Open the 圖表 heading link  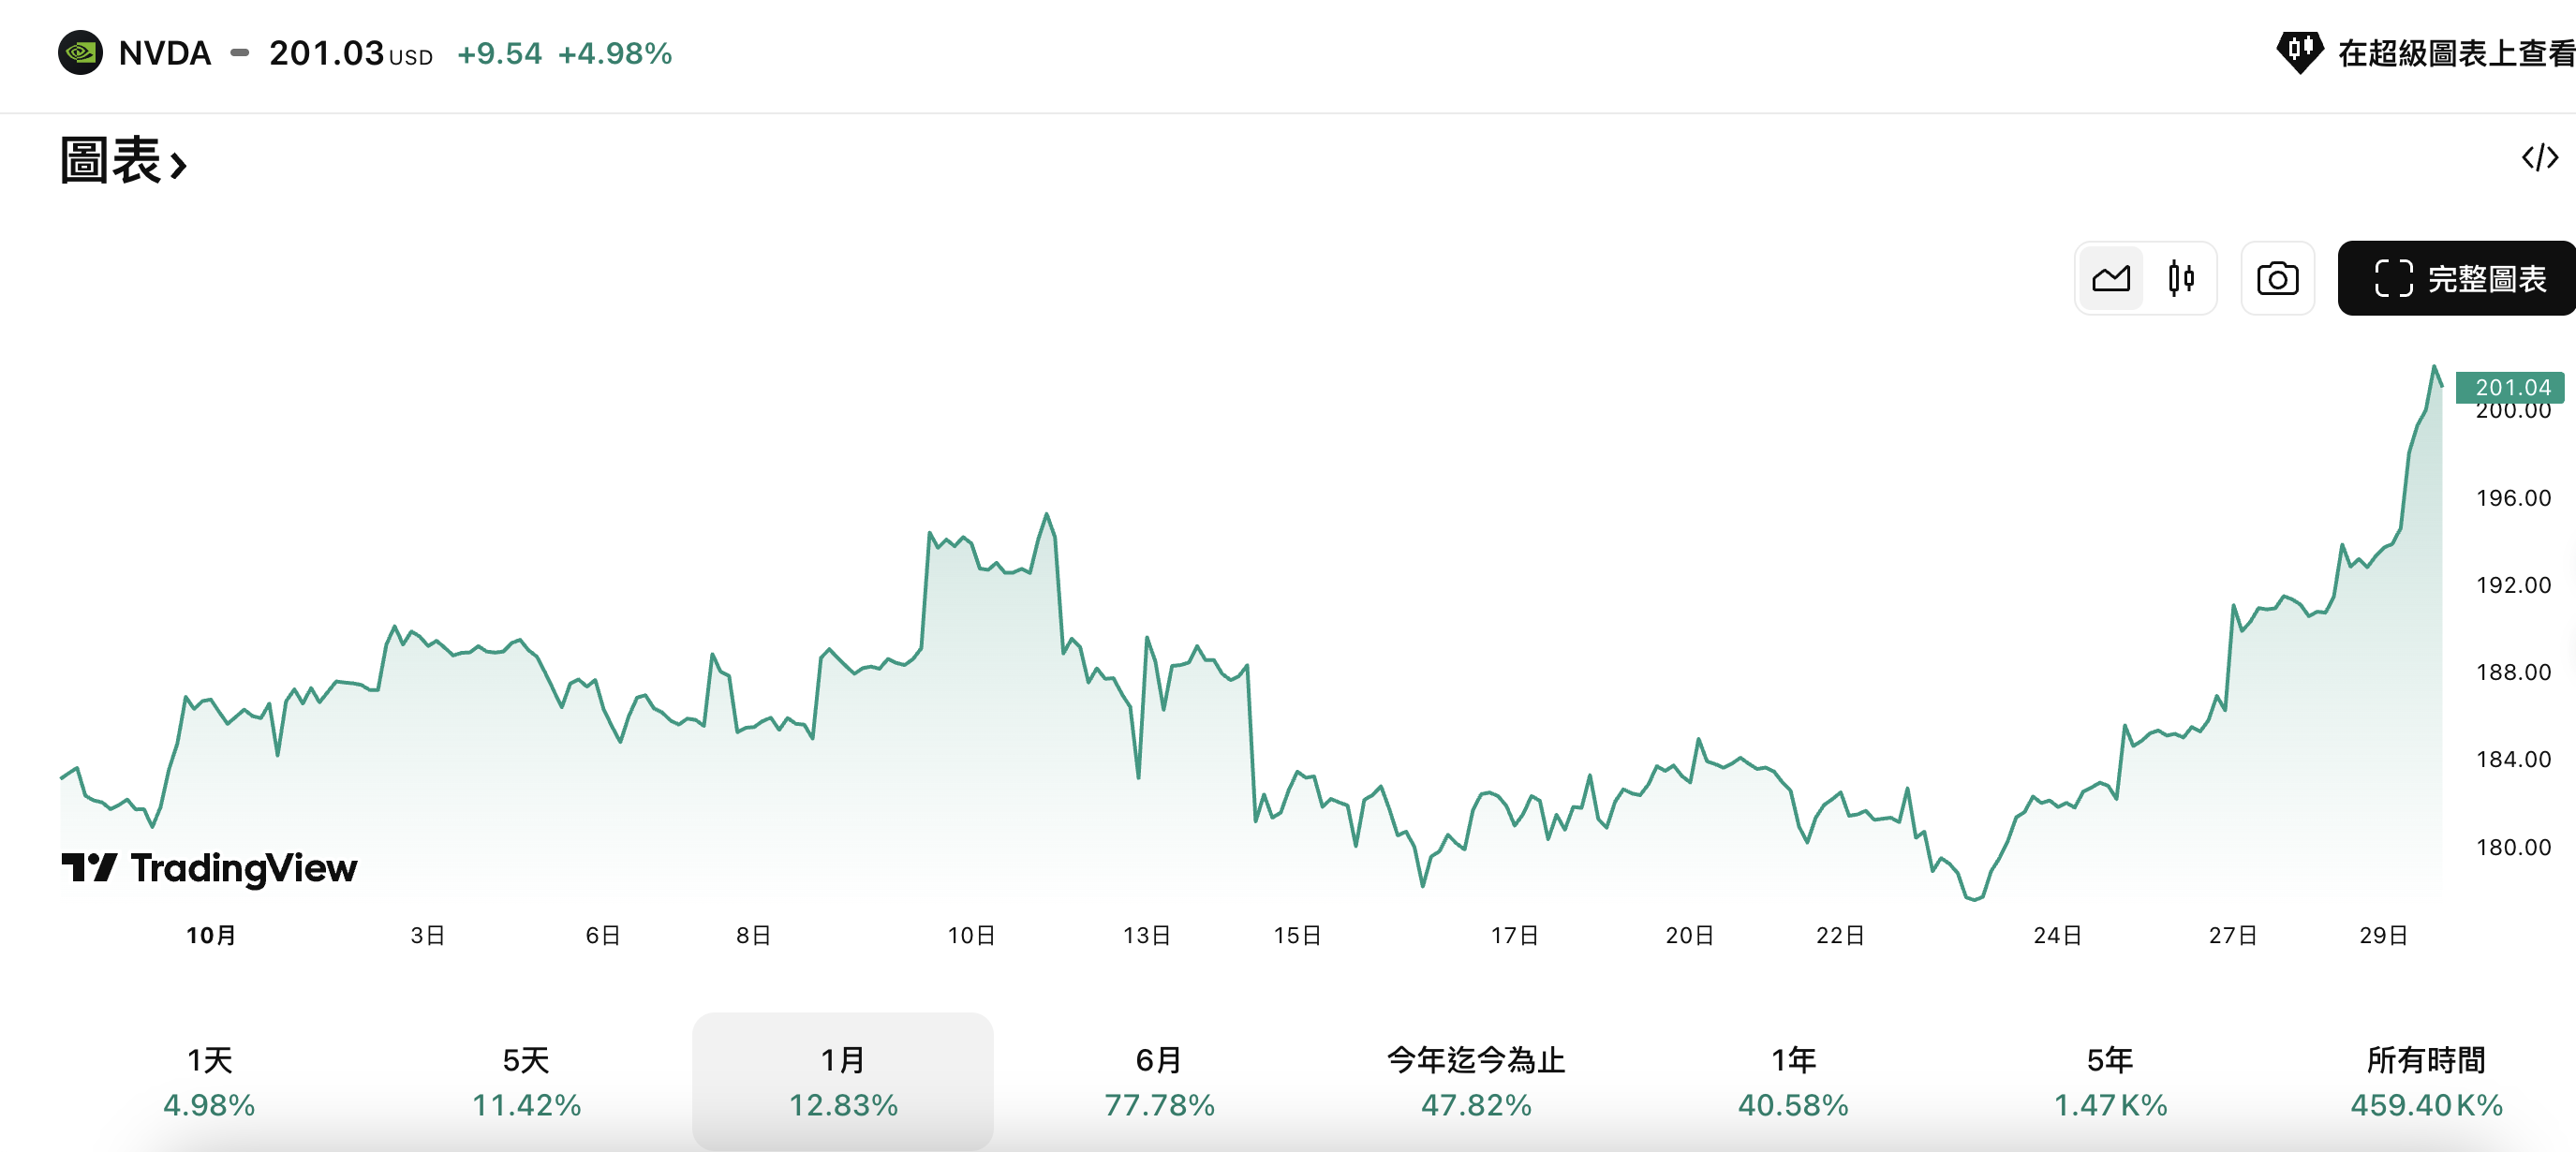point(124,161)
